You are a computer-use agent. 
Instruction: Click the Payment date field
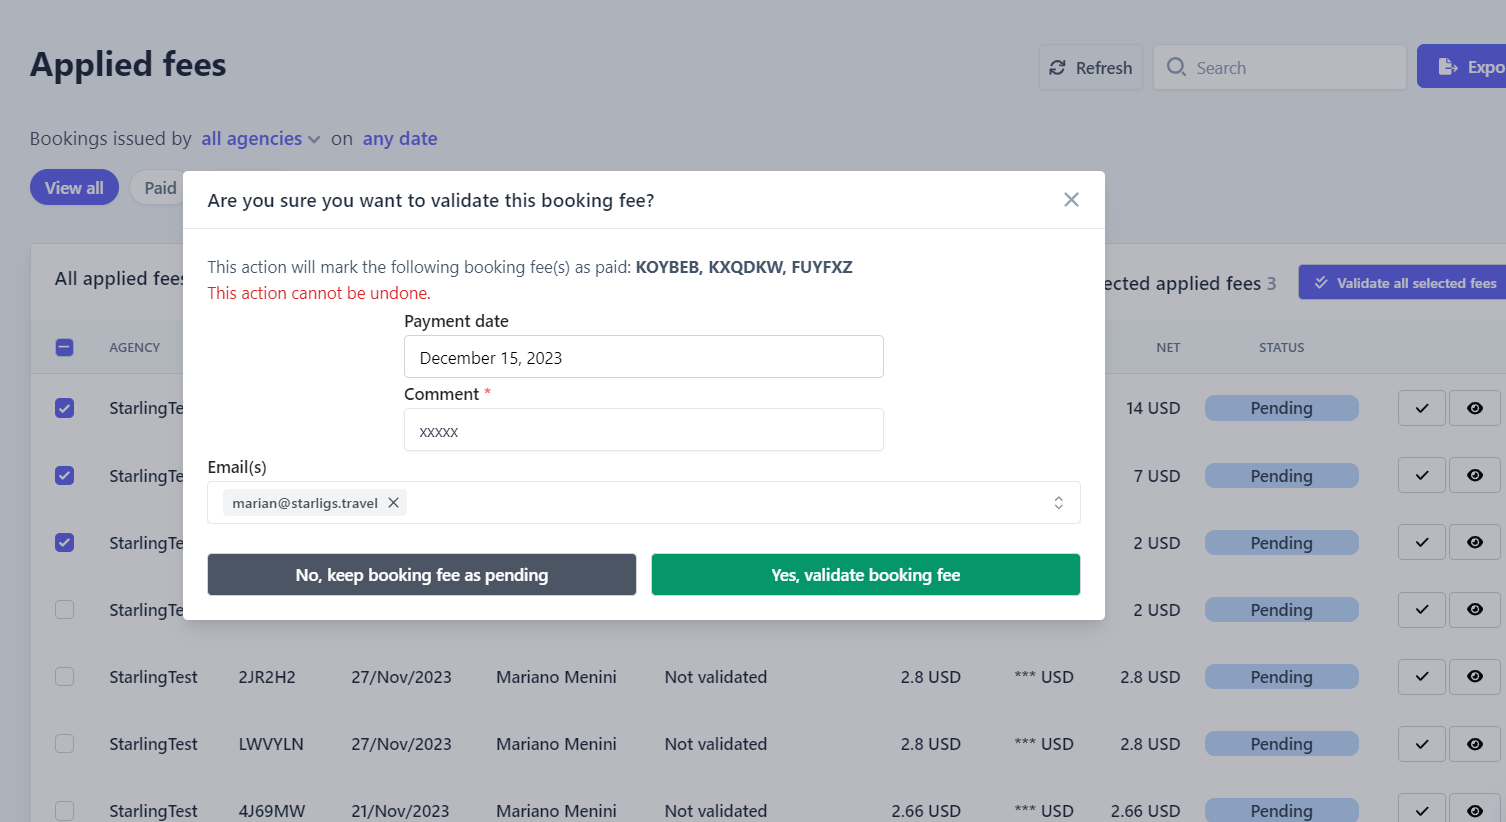click(x=644, y=357)
